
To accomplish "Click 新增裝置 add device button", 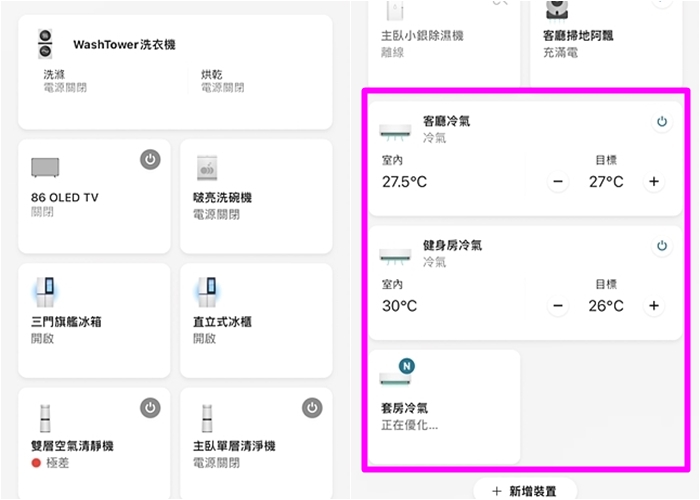I will pos(524,491).
